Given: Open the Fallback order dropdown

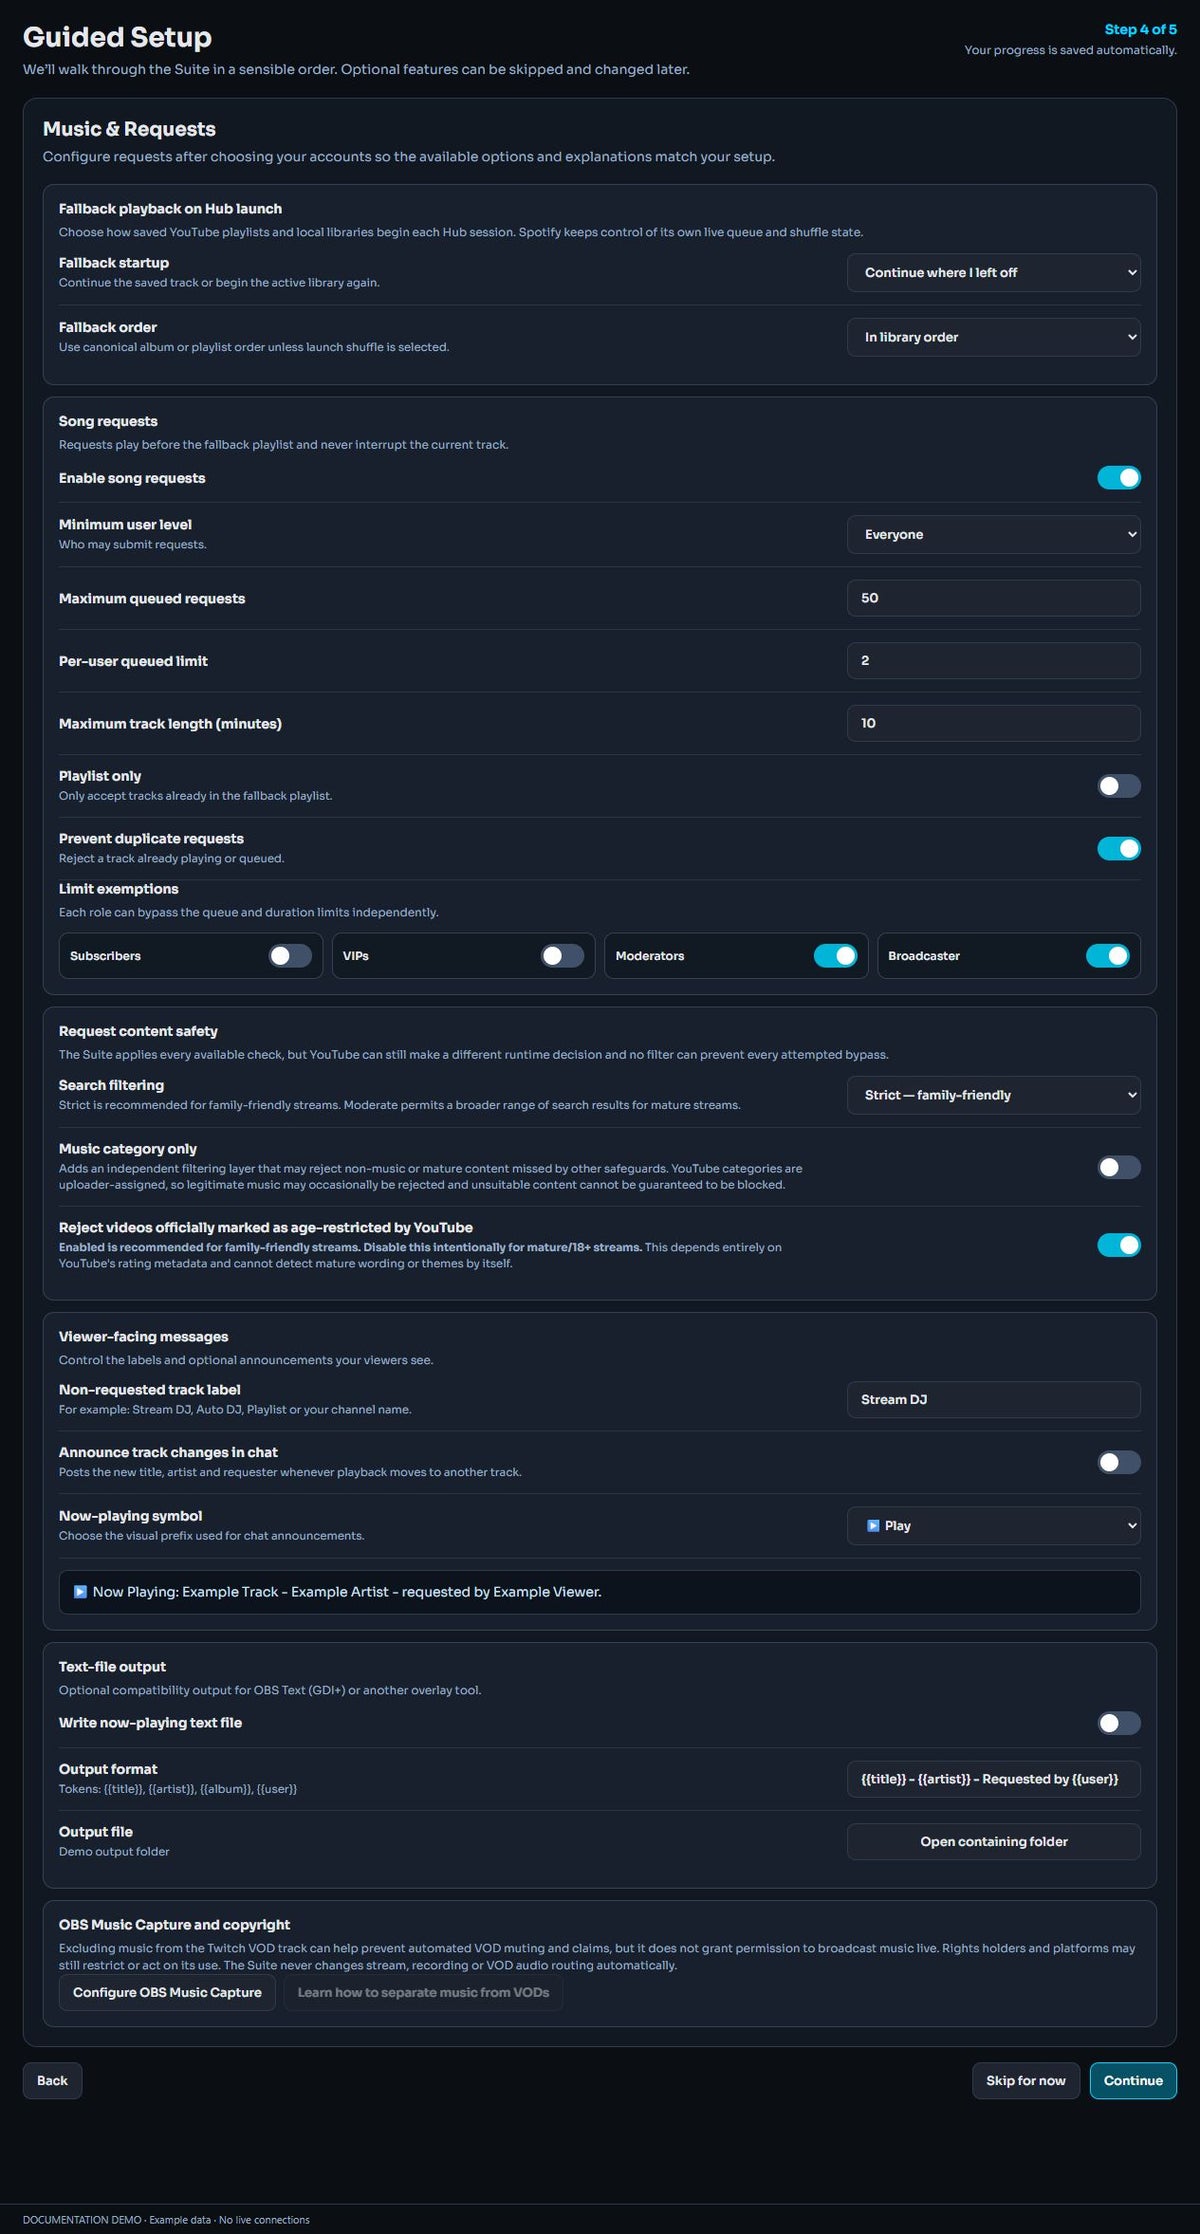Looking at the screenshot, I should (x=993, y=337).
